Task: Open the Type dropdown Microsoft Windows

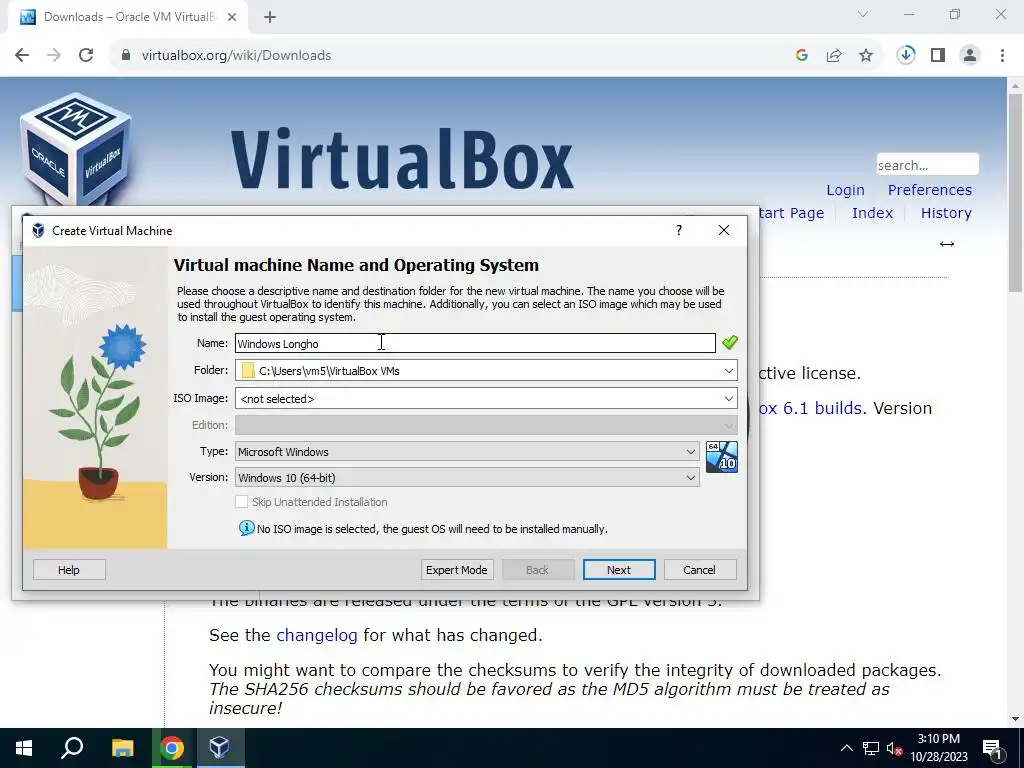Action: click(x=467, y=451)
